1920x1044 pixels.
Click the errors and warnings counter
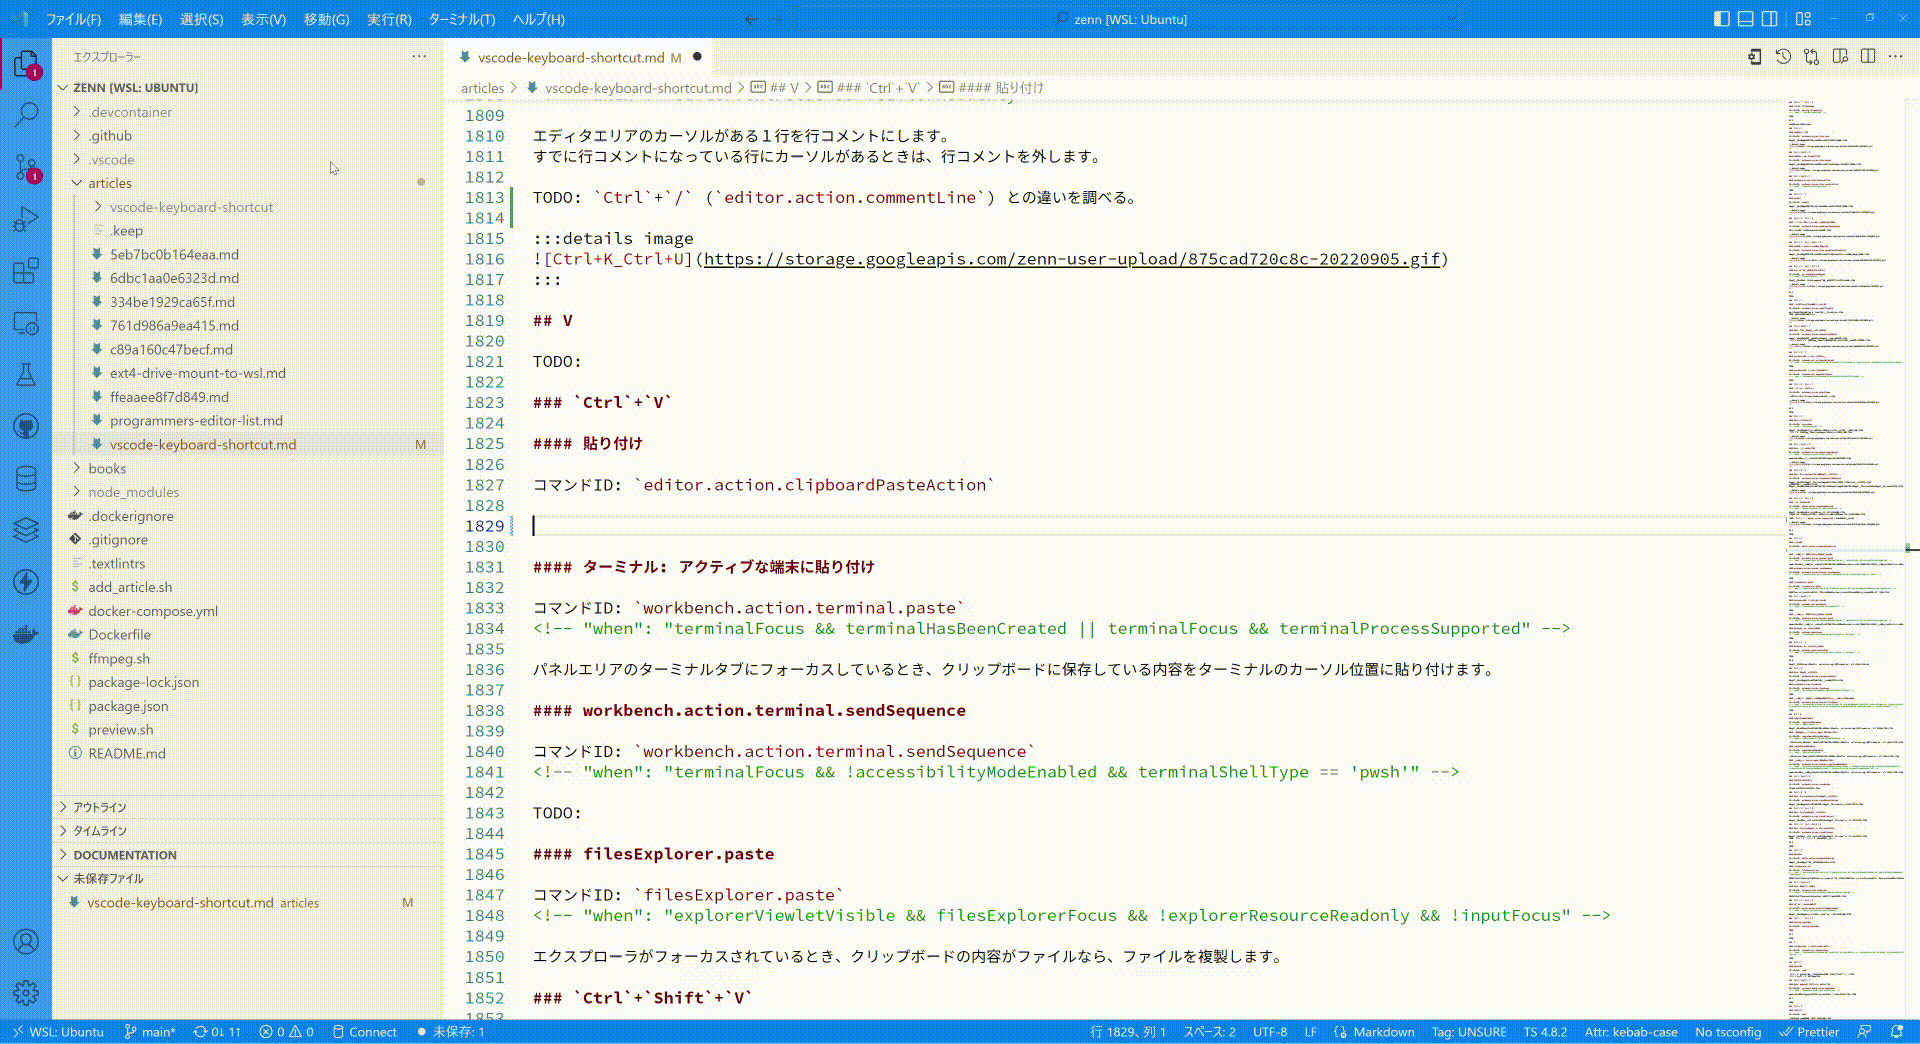point(286,1031)
